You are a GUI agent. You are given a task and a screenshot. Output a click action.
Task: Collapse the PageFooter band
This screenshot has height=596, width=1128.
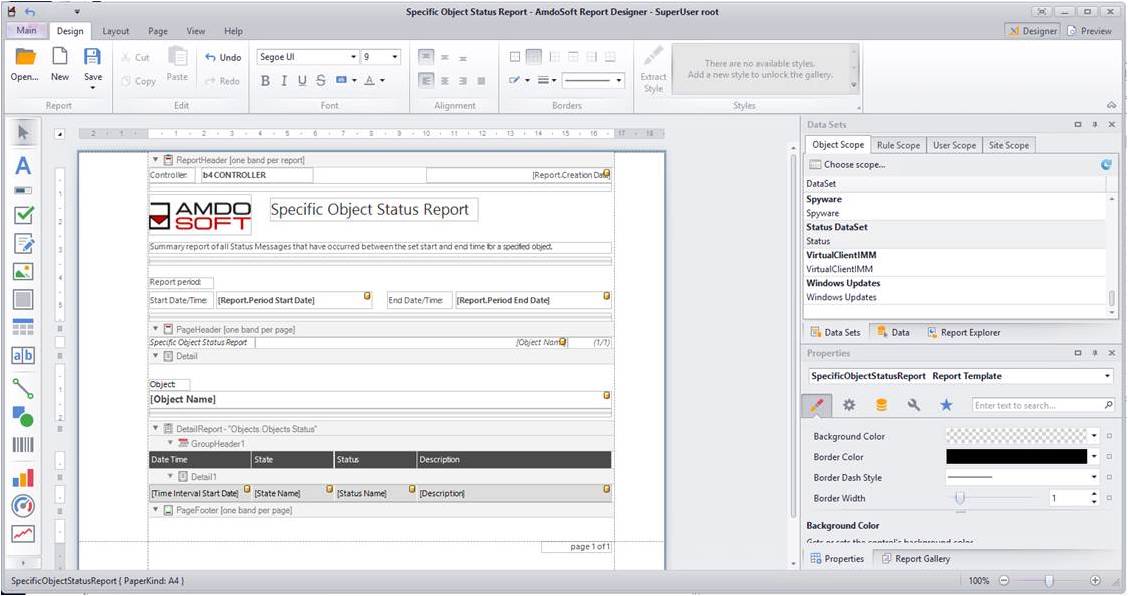(x=155, y=510)
